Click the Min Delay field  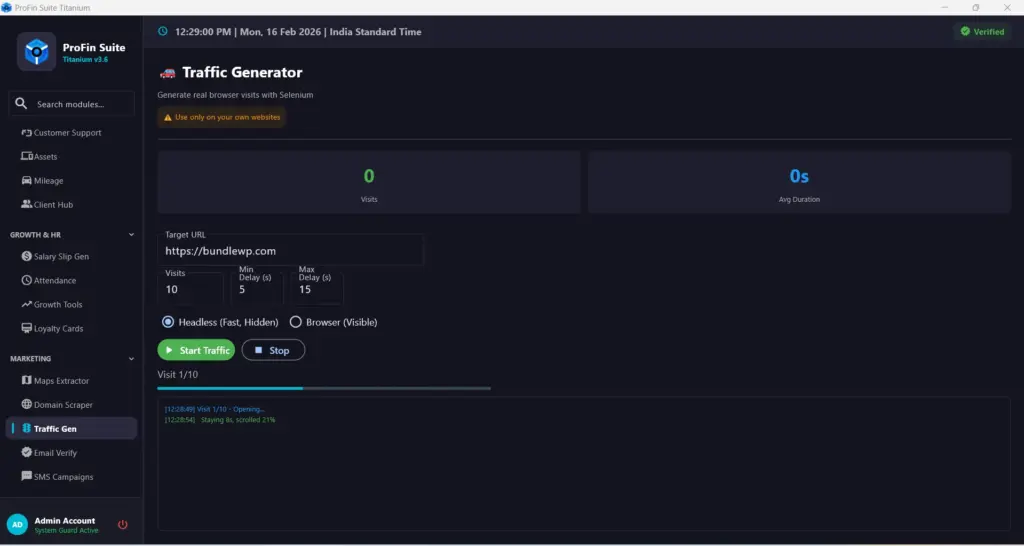(x=257, y=288)
